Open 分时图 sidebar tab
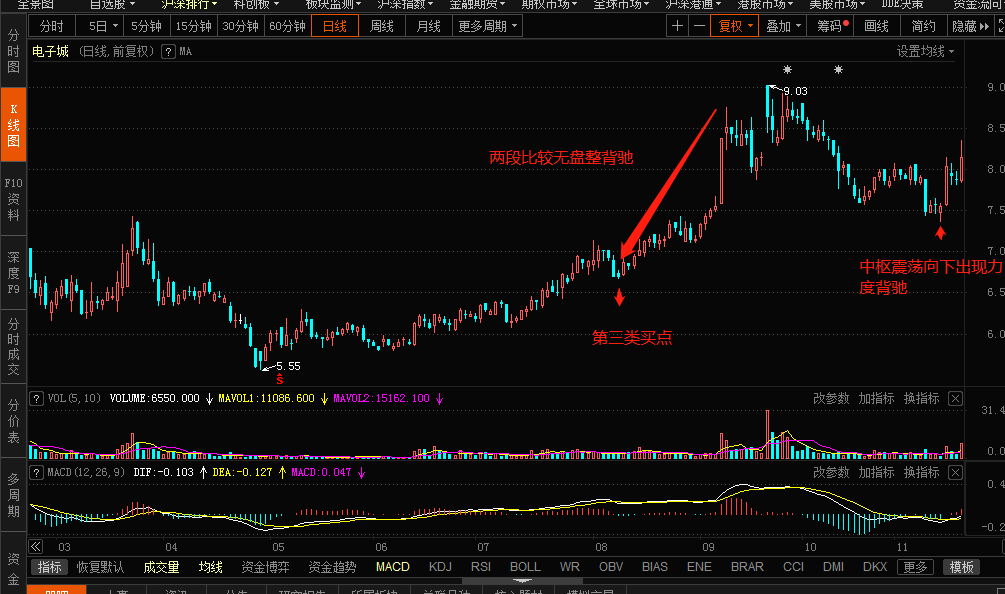The height and width of the screenshot is (594, 1005). click(x=13, y=51)
